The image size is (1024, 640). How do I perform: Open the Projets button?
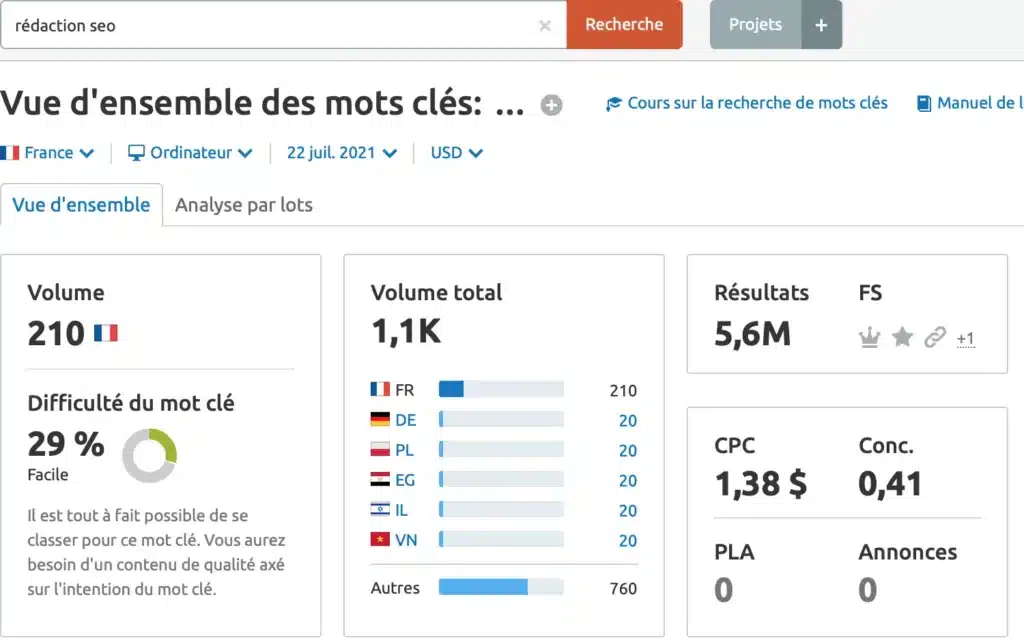[755, 25]
